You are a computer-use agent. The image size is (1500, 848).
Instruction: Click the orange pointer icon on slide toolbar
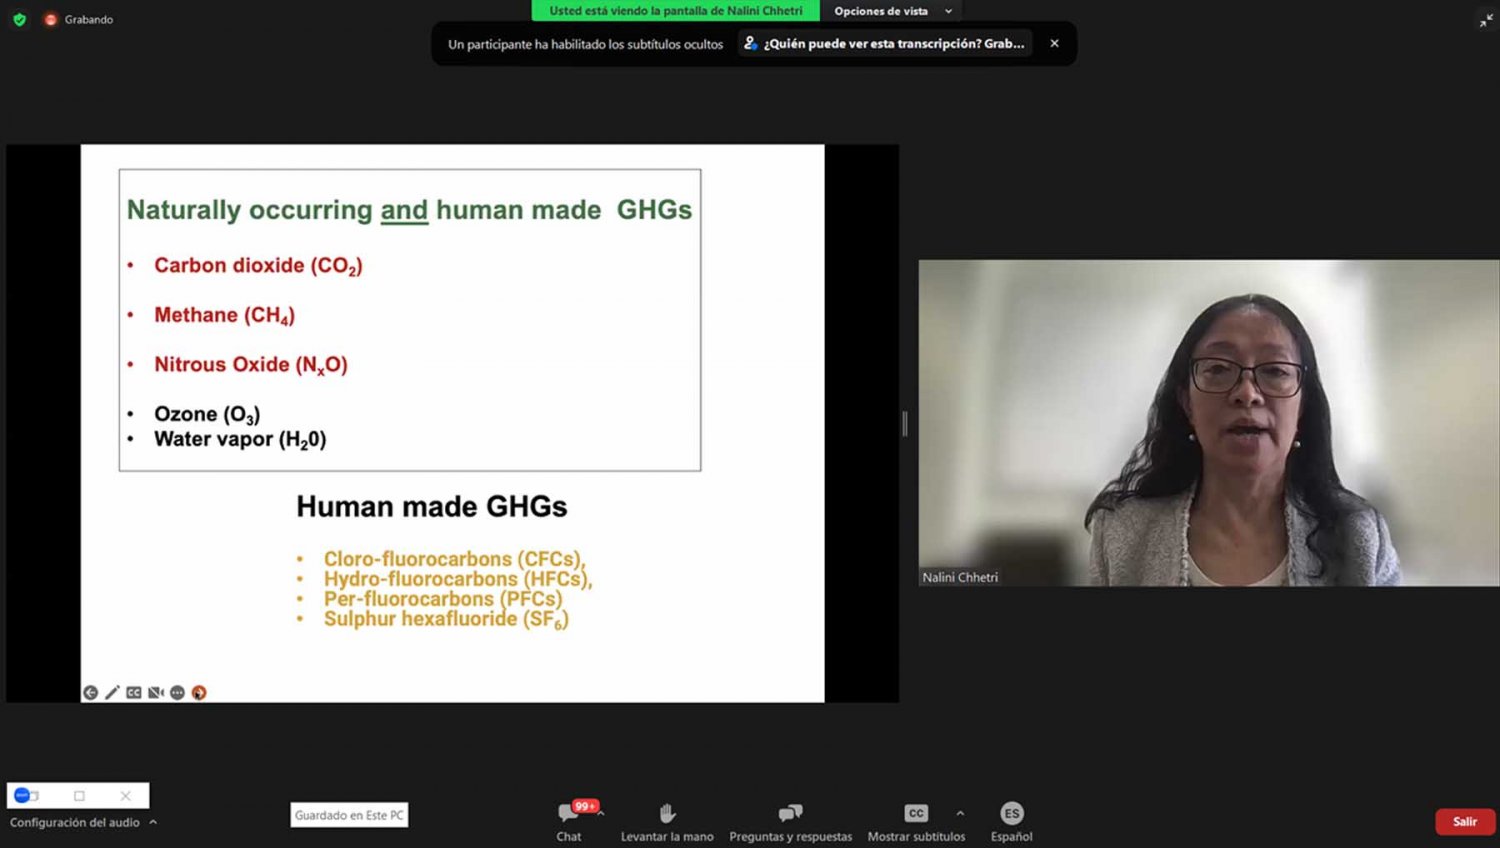tap(199, 692)
